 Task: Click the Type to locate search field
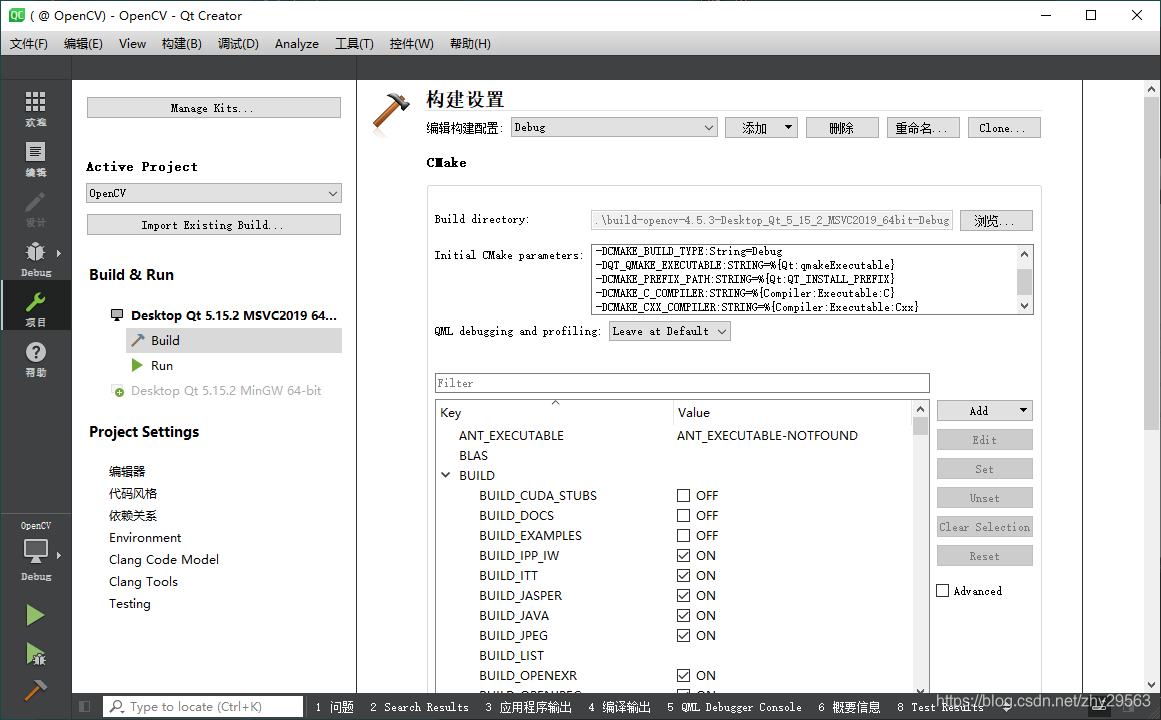click(203, 707)
